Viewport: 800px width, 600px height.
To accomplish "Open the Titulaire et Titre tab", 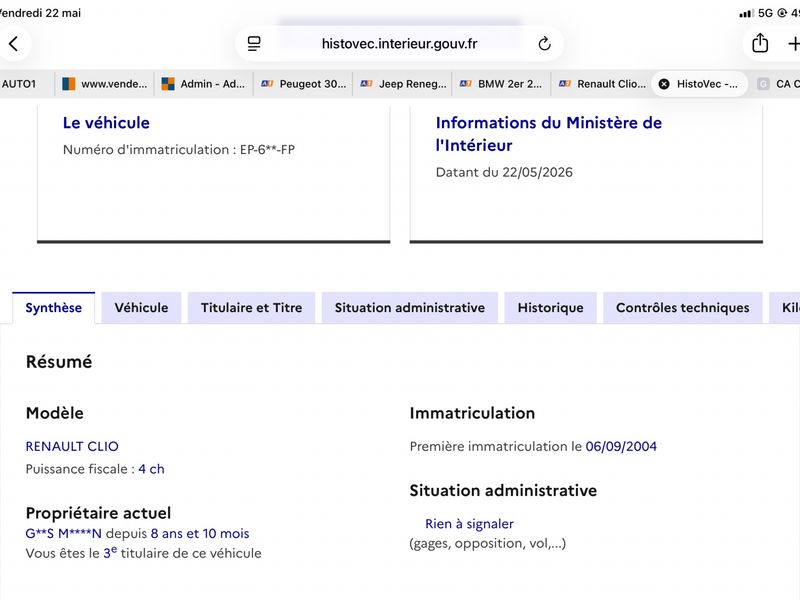I will point(252,308).
